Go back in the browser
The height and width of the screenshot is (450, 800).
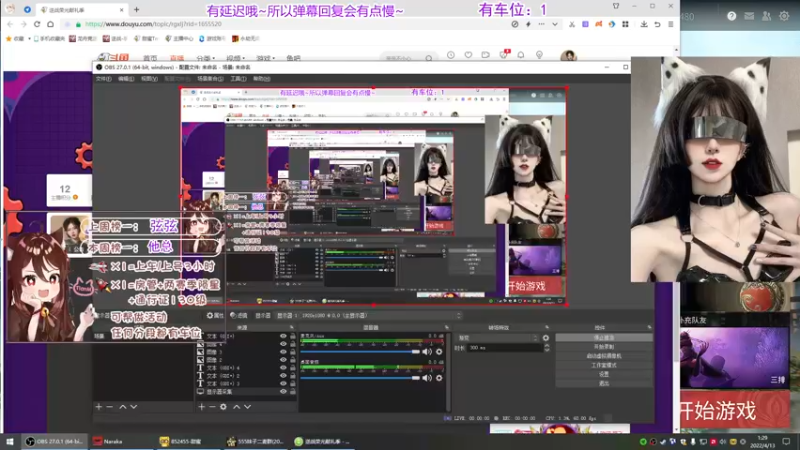(10, 24)
